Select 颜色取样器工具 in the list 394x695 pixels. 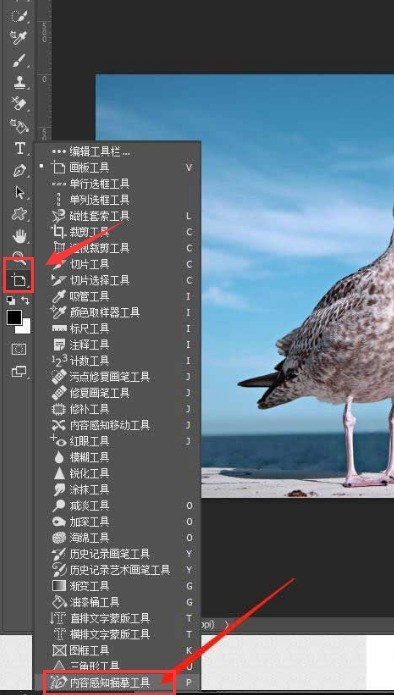pos(118,312)
